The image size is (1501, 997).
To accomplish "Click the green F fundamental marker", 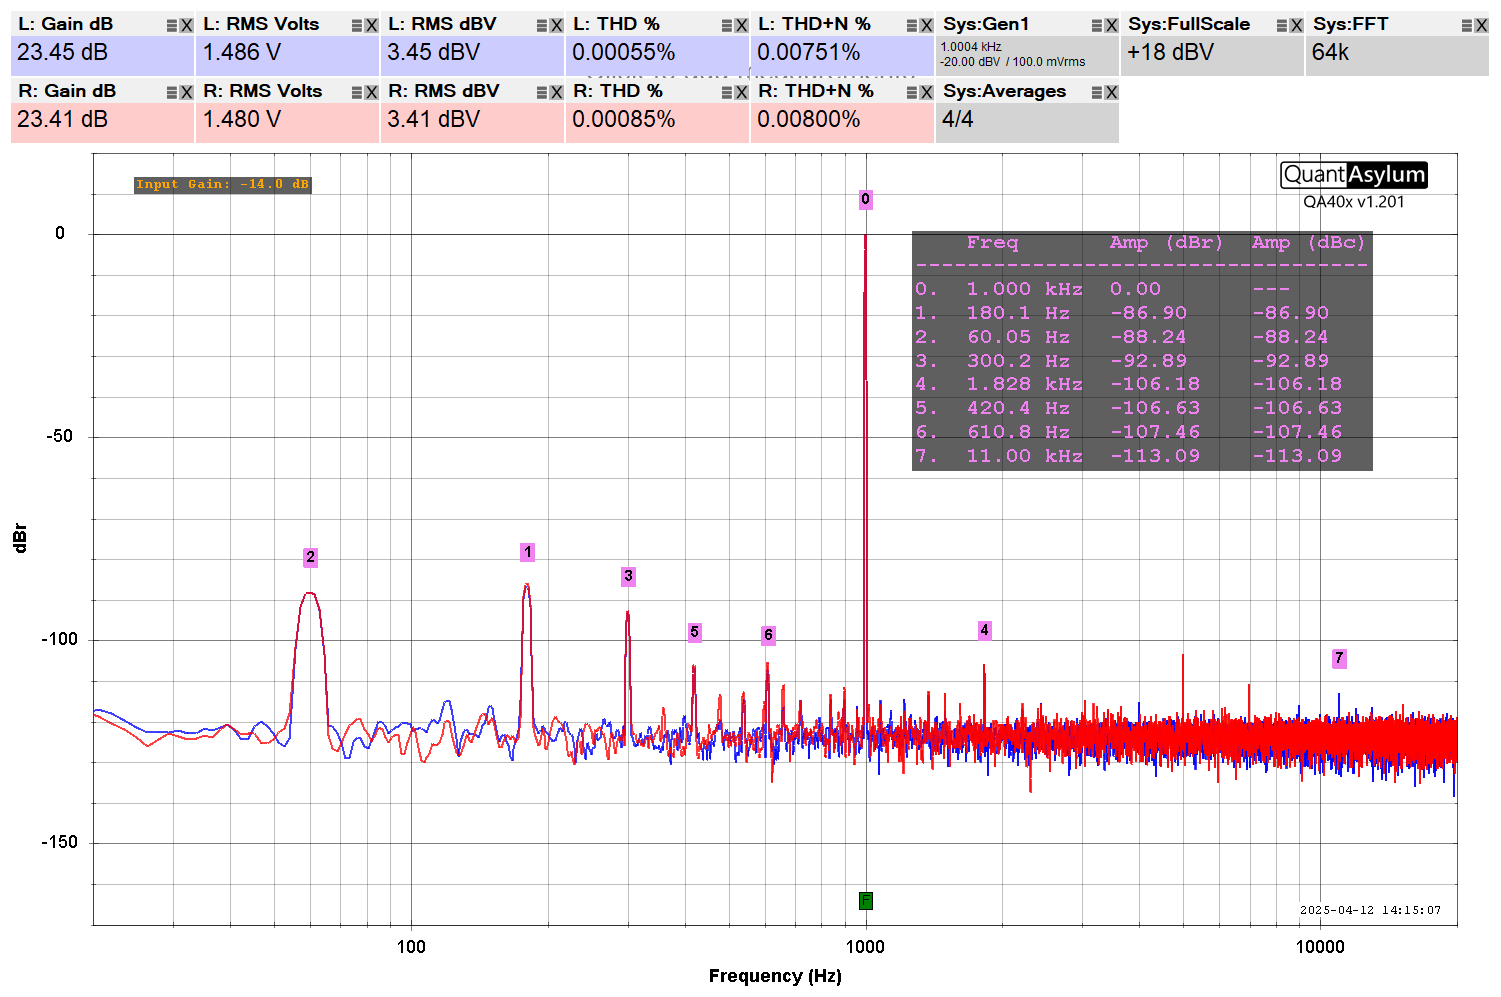I will [866, 901].
